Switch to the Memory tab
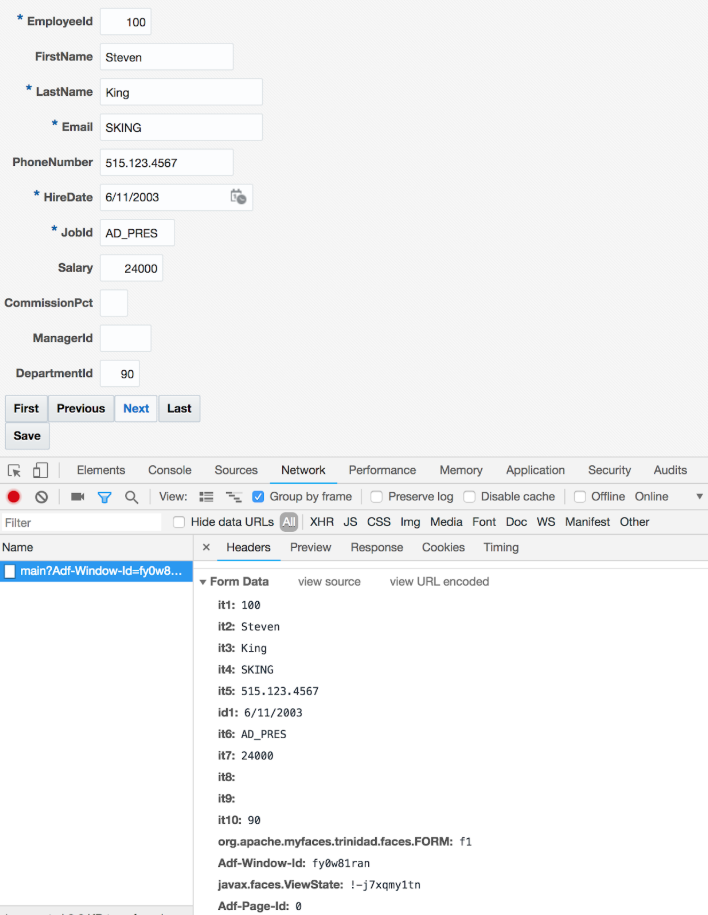Viewport: 708px width, 915px height. [x=461, y=470]
